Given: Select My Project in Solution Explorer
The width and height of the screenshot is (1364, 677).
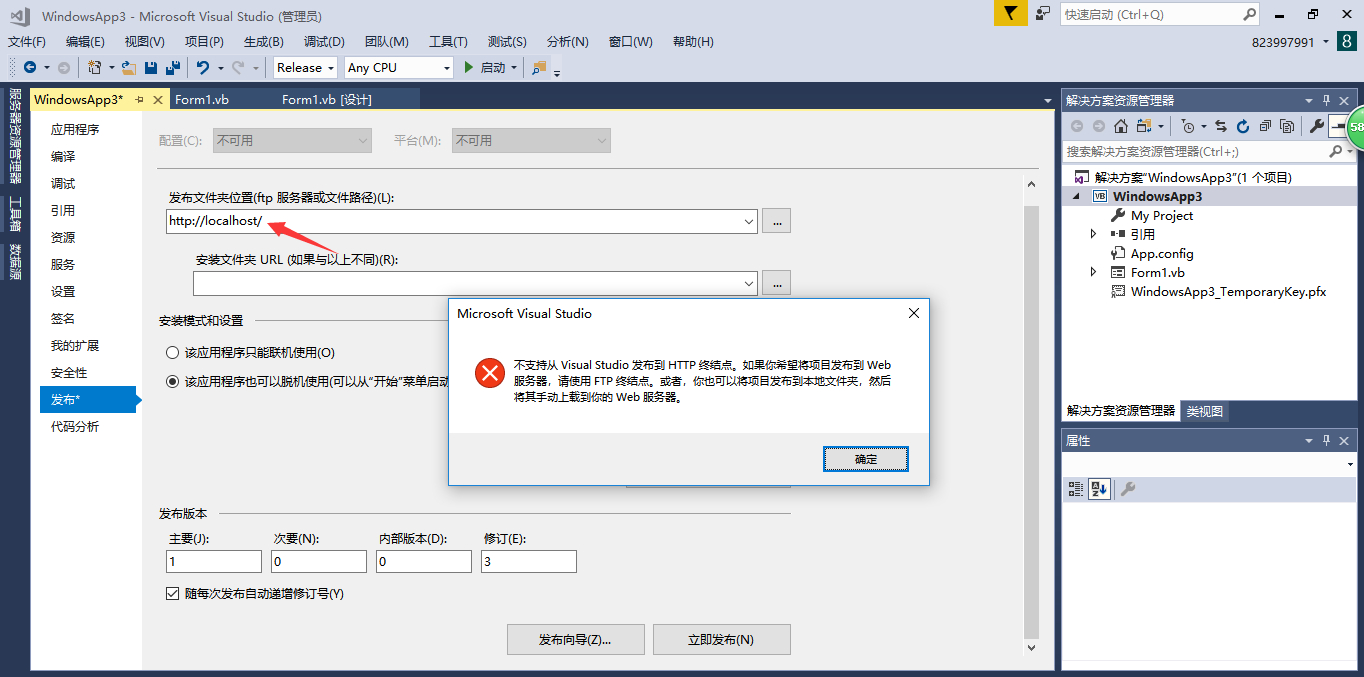Looking at the screenshot, I should point(1161,215).
